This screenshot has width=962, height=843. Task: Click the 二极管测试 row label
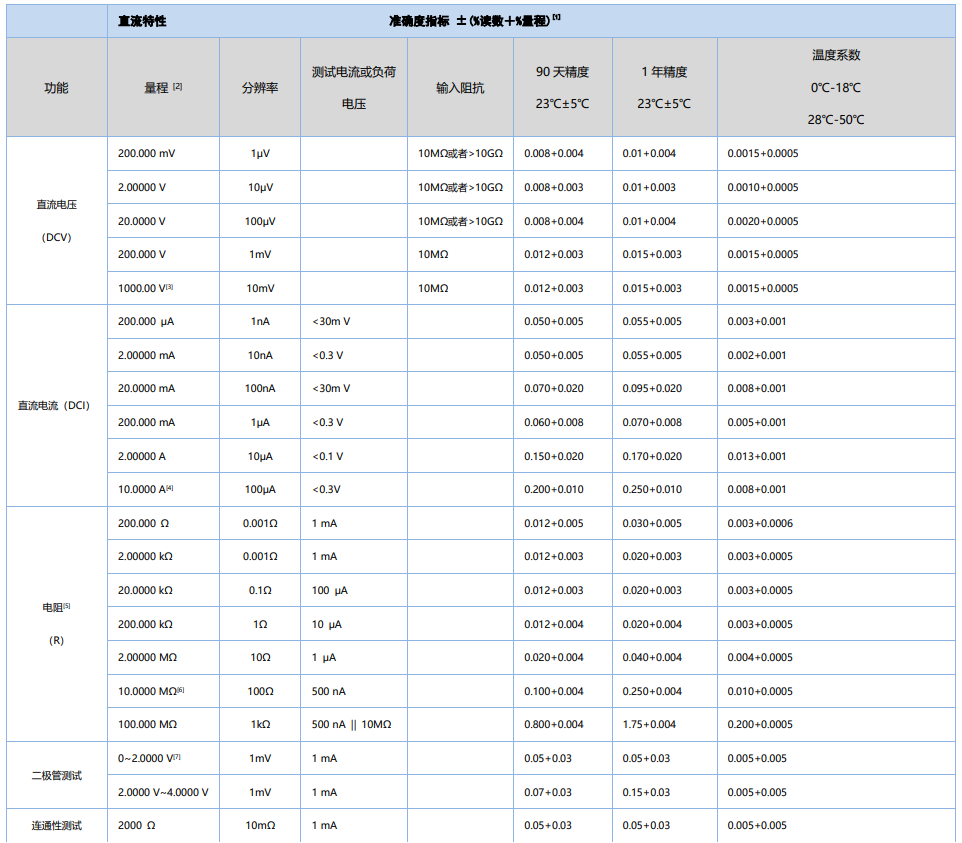pyautogui.click(x=56, y=775)
